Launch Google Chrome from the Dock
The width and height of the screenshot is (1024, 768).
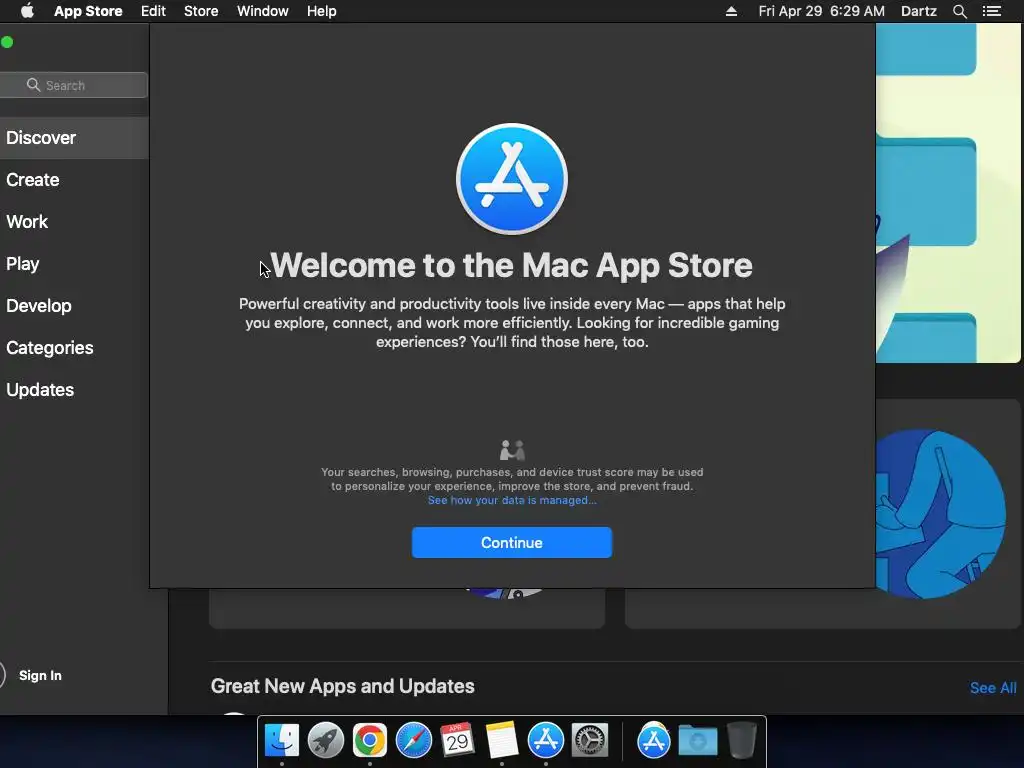(370, 740)
